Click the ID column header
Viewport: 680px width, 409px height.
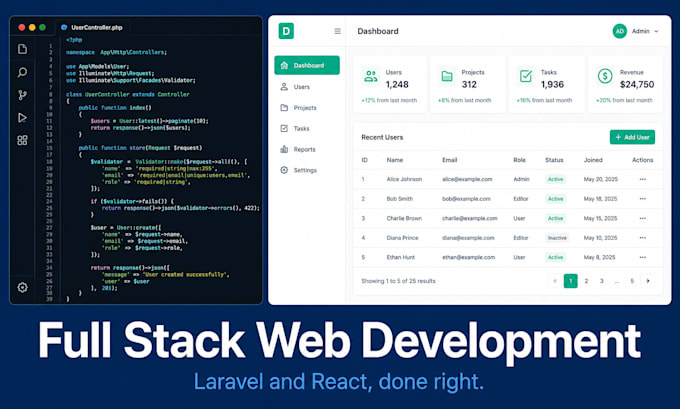coord(365,160)
